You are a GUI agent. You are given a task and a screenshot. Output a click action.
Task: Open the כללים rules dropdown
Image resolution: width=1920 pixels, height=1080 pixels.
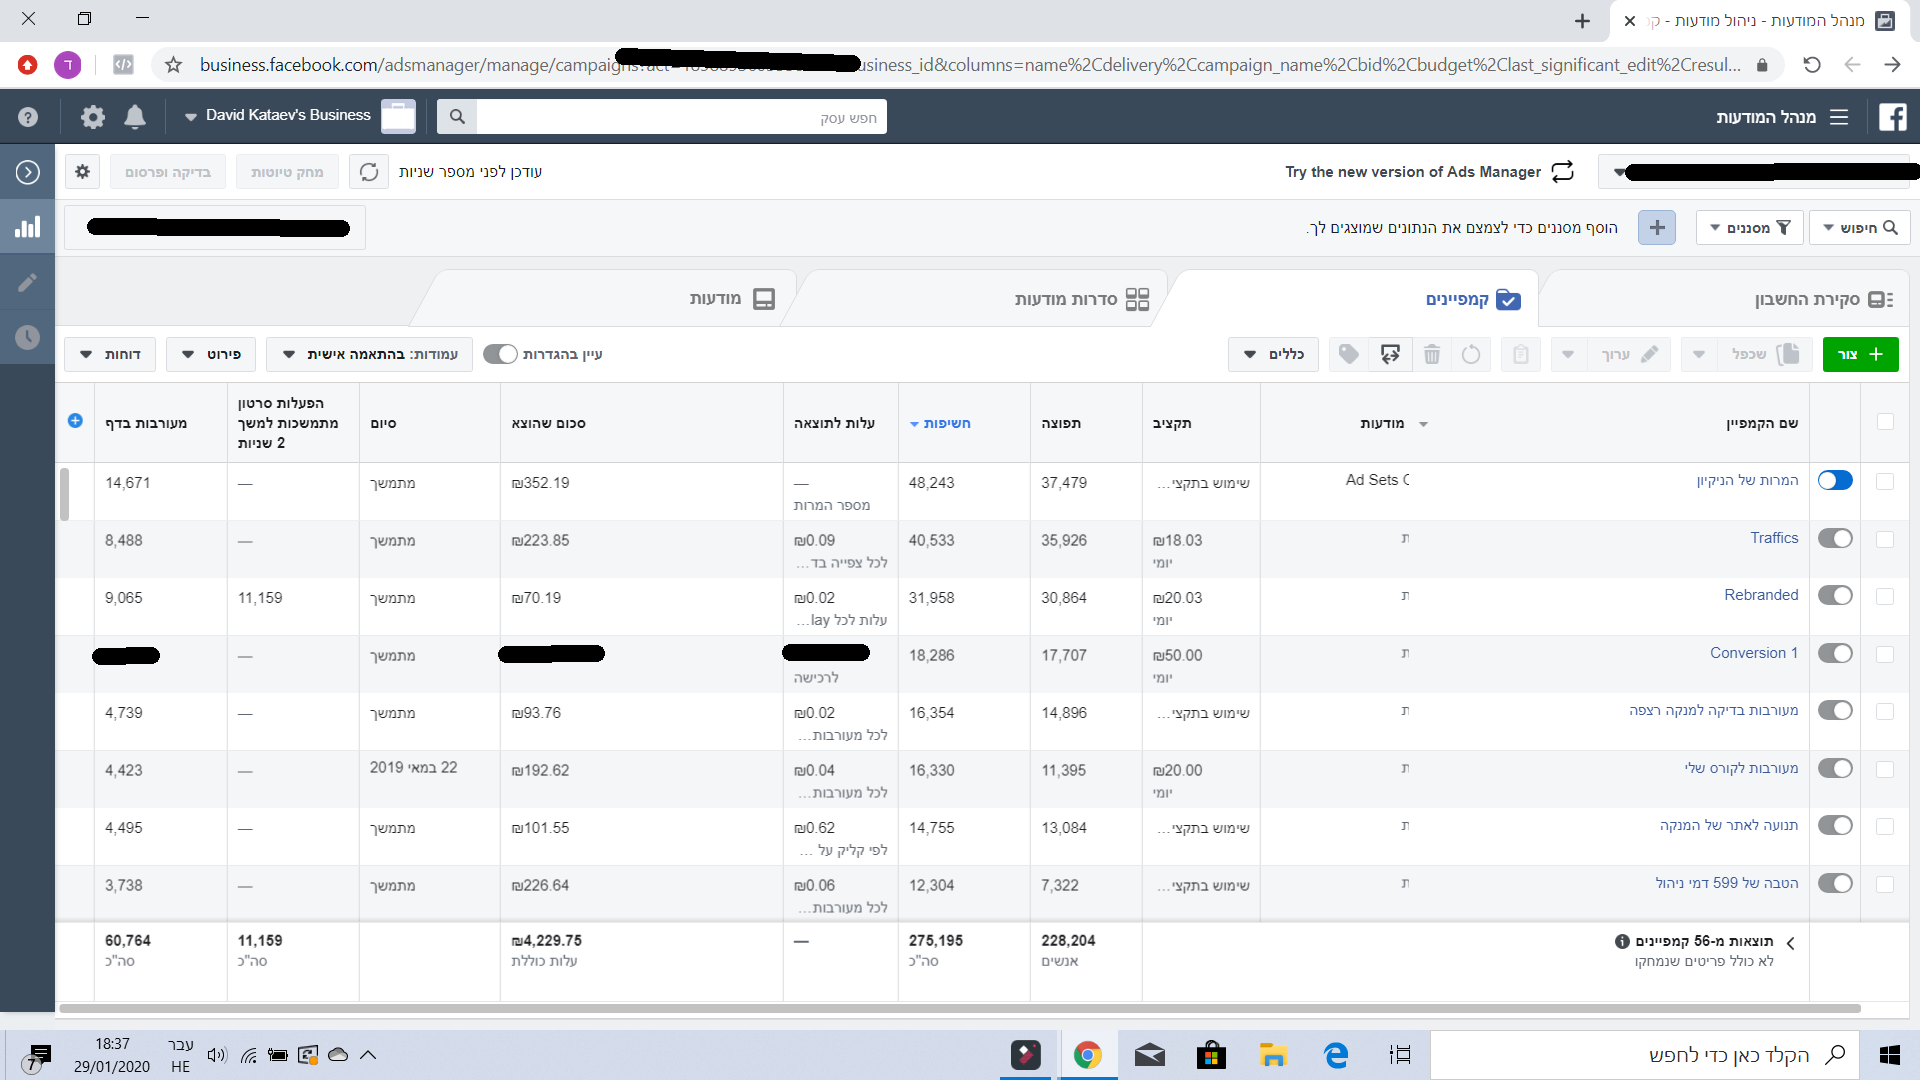[x=1273, y=354]
